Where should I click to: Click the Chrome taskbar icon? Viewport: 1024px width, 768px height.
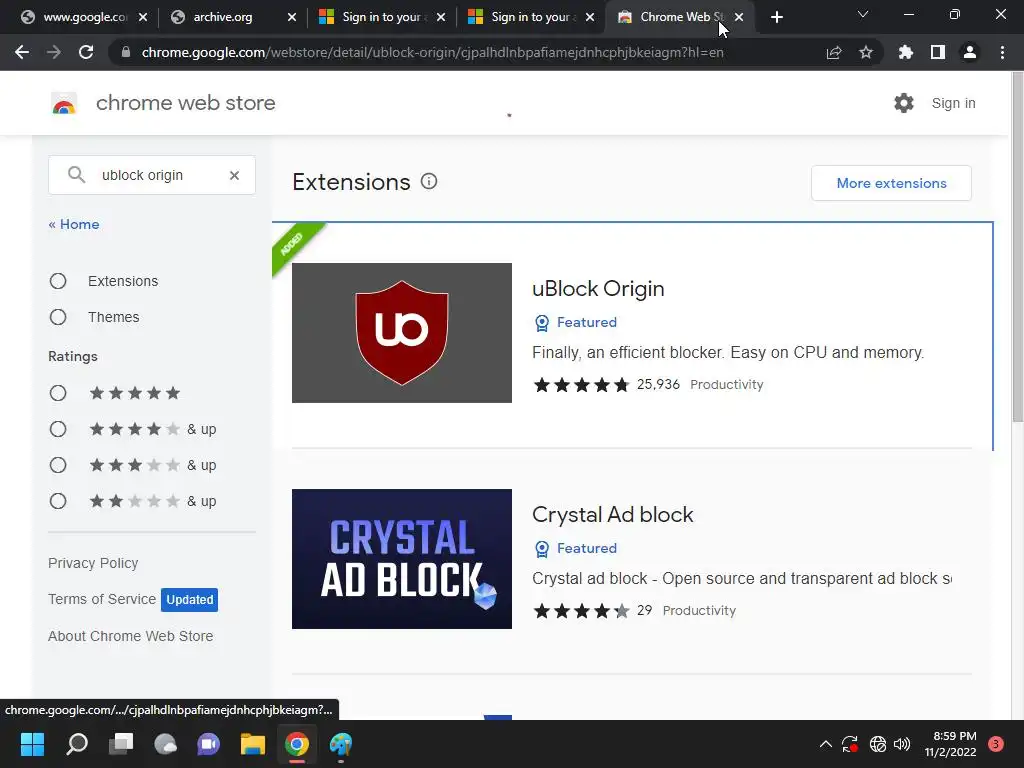click(x=296, y=744)
